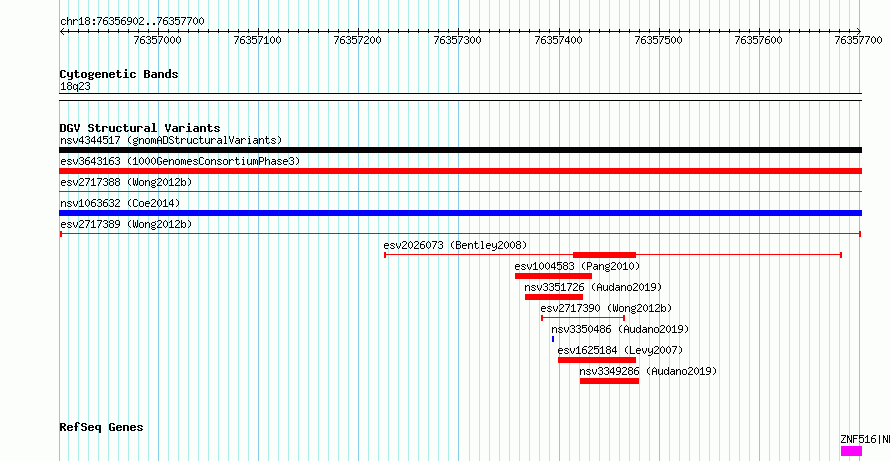890x461 pixels.
Task: Click the RefSeq Genes track title
Action: (x=101, y=427)
